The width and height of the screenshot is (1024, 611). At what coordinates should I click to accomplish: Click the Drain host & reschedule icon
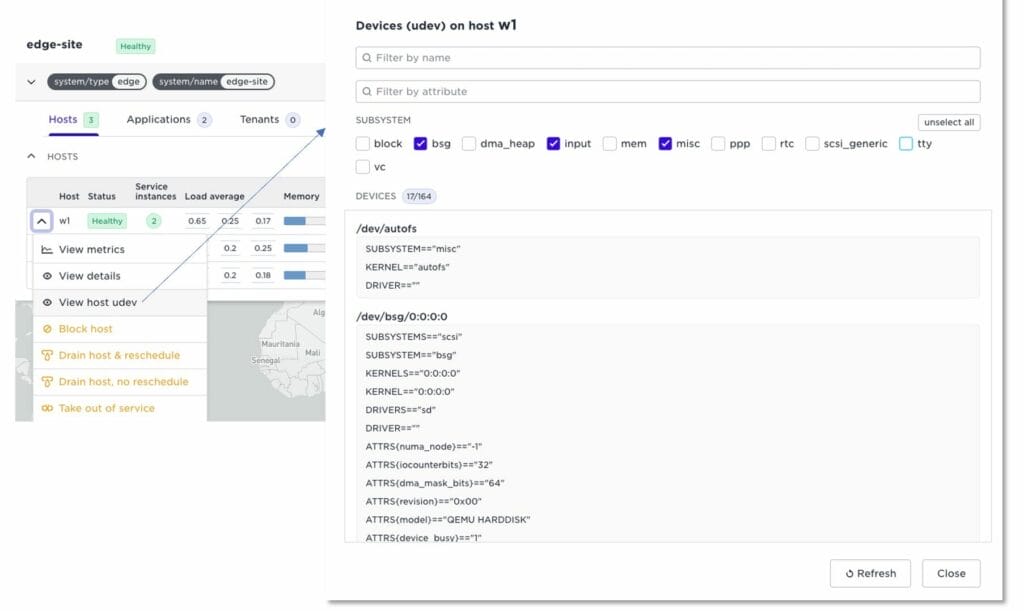(x=47, y=355)
